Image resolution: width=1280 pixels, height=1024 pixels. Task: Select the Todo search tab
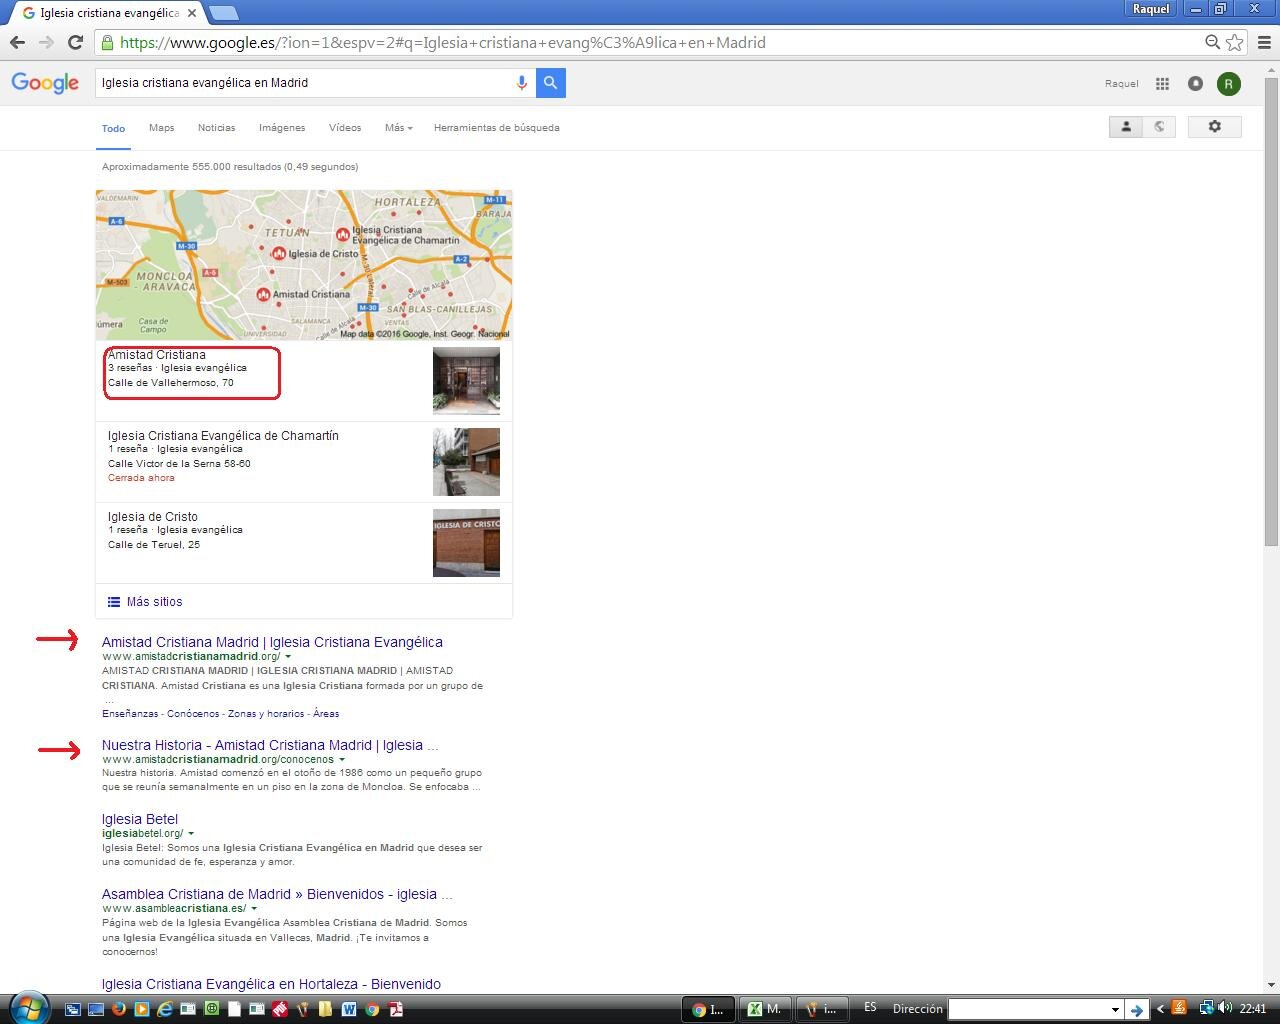click(x=113, y=128)
